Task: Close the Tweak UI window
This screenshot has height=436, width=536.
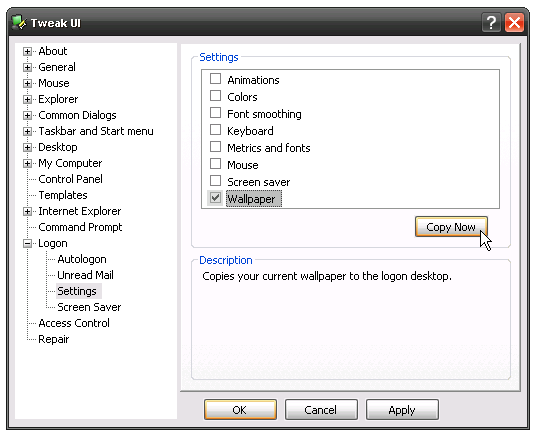Action: pos(514,23)
